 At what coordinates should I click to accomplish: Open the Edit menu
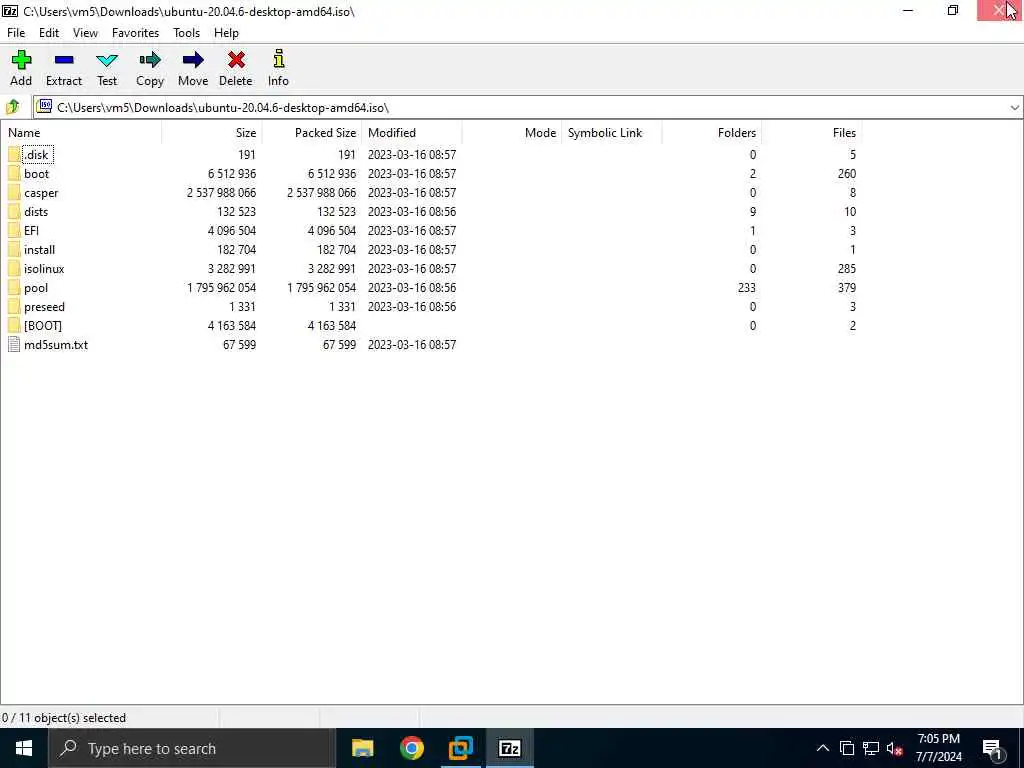48,33
